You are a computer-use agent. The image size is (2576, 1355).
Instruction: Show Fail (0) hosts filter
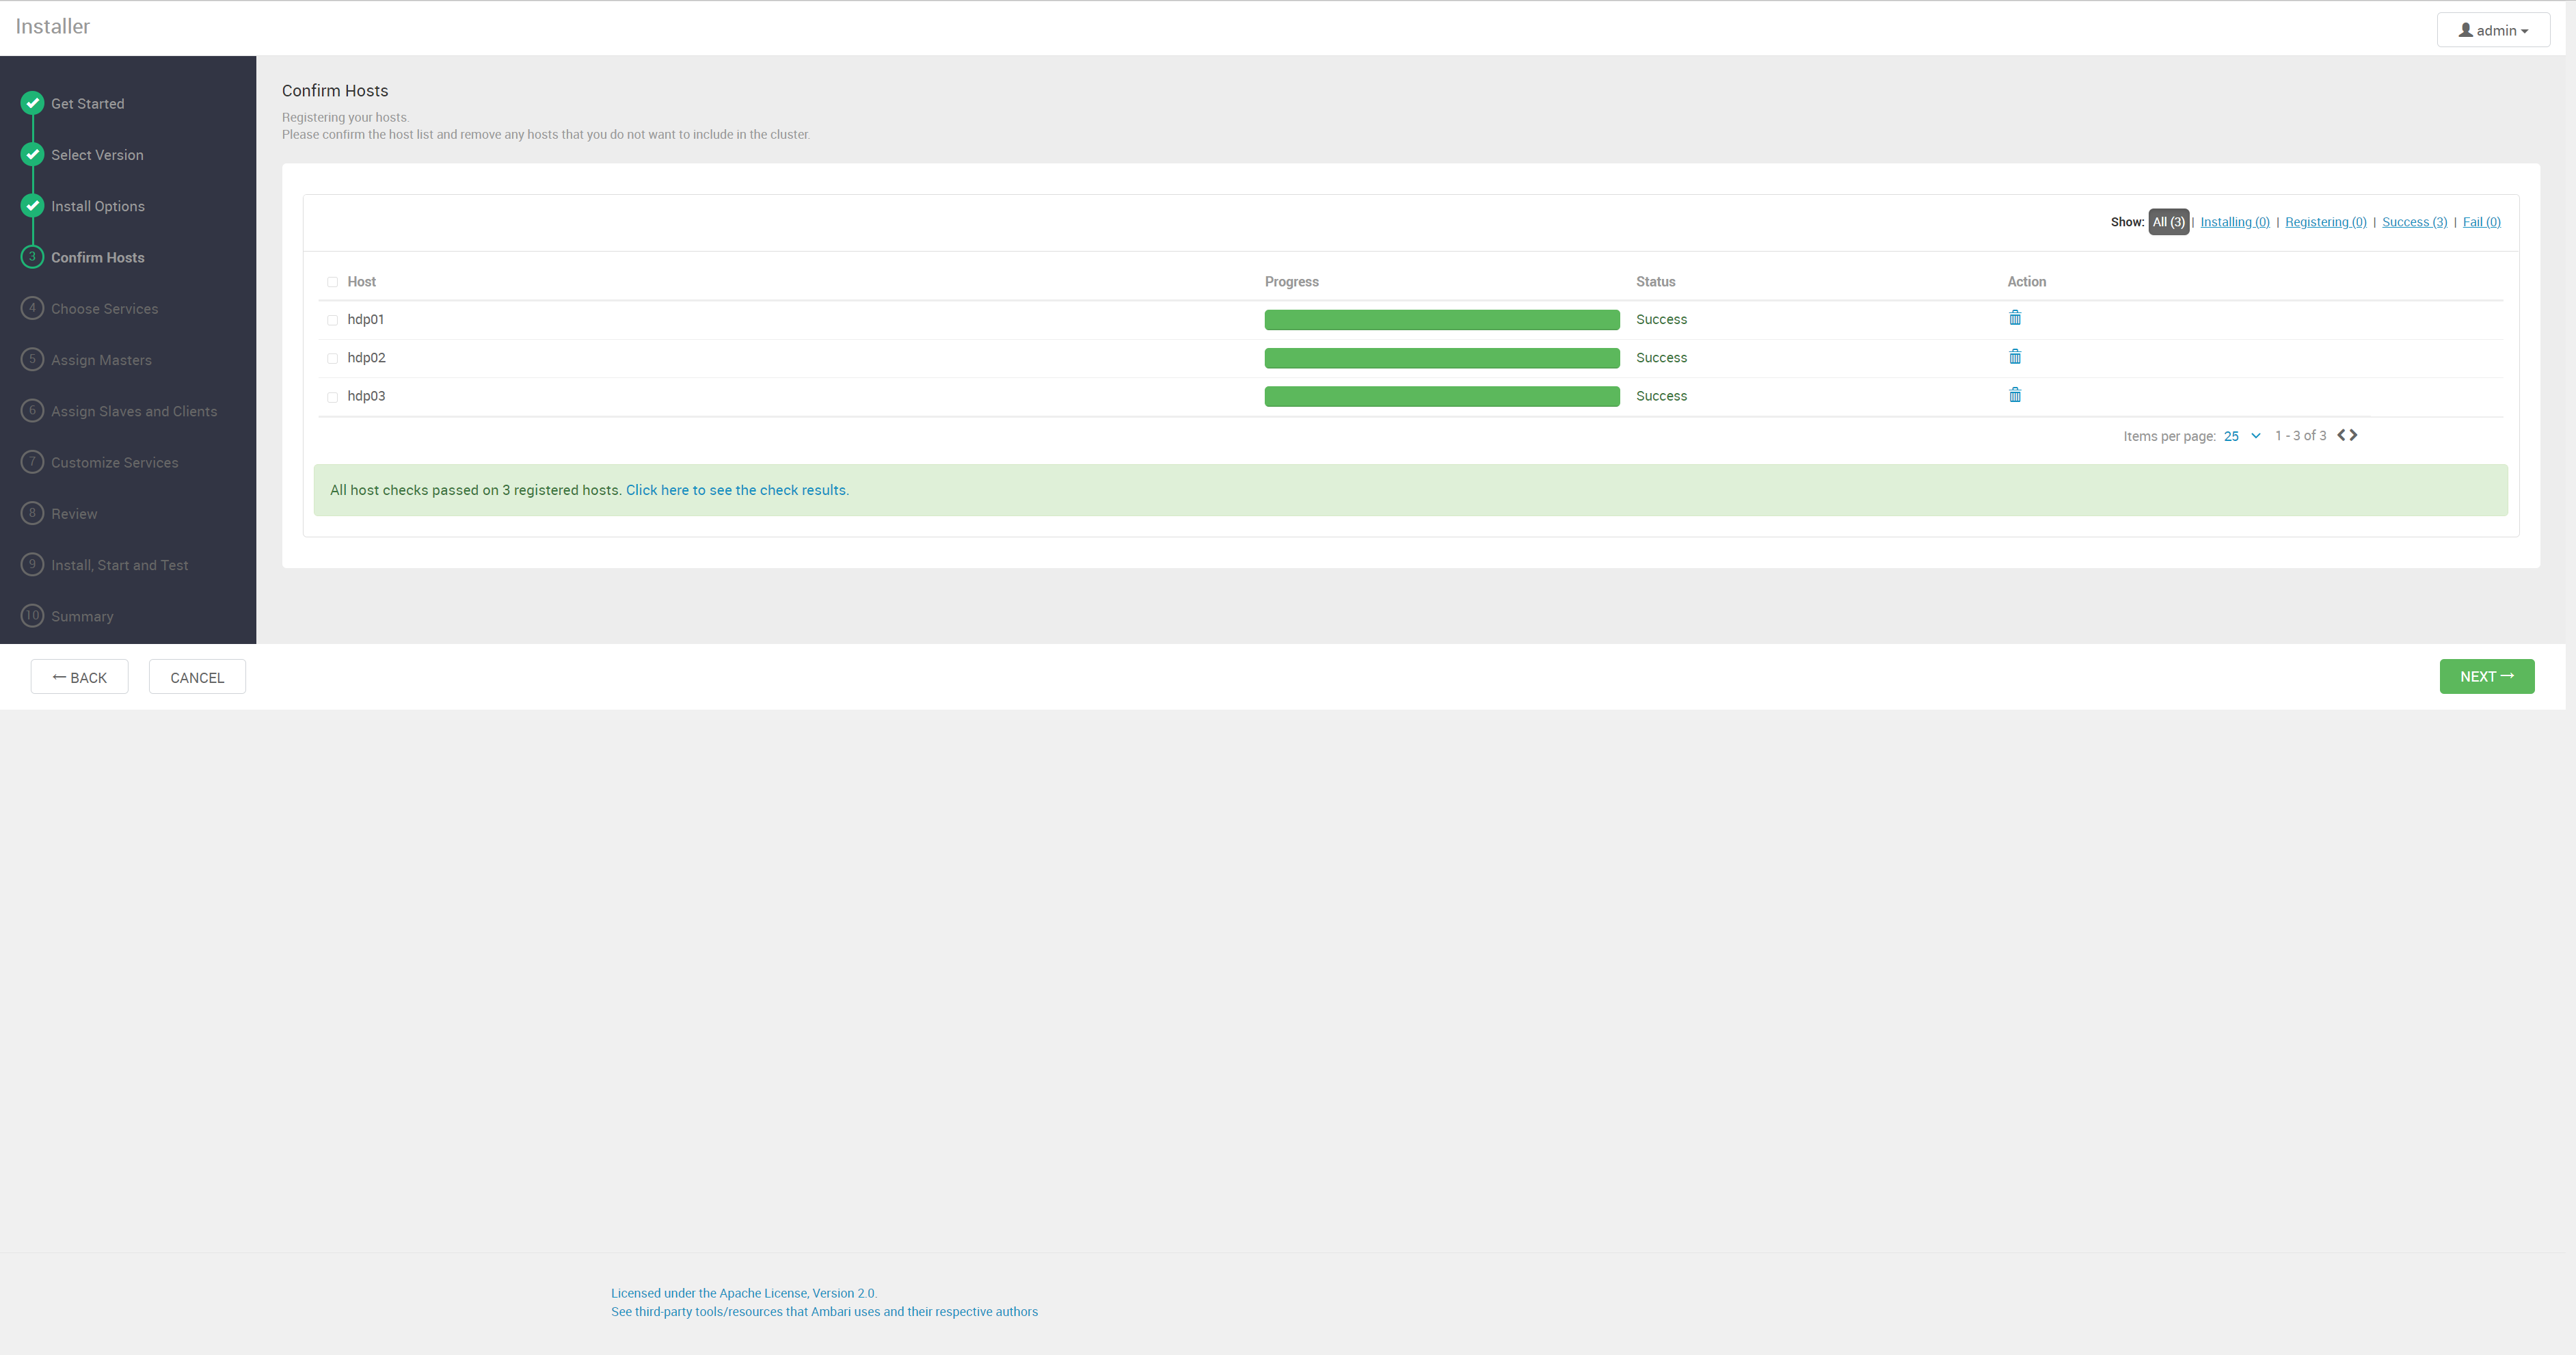(2481, 222)
